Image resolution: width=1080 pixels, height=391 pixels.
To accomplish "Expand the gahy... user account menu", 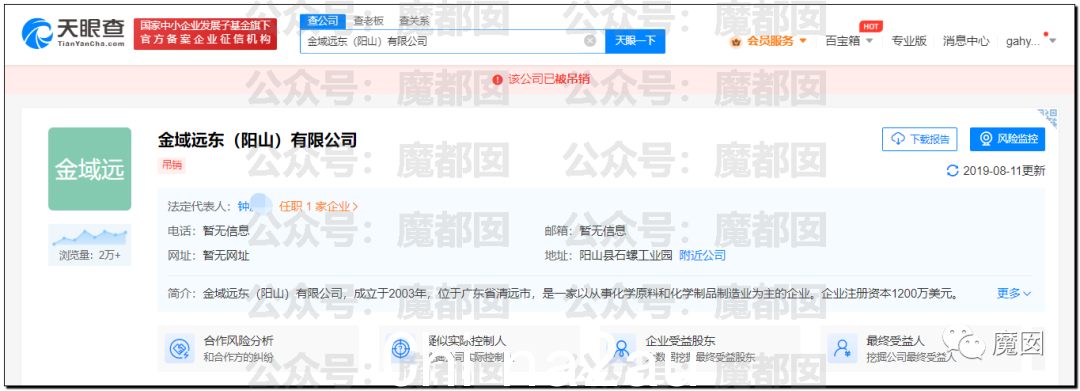I will tap(1030, 41).
